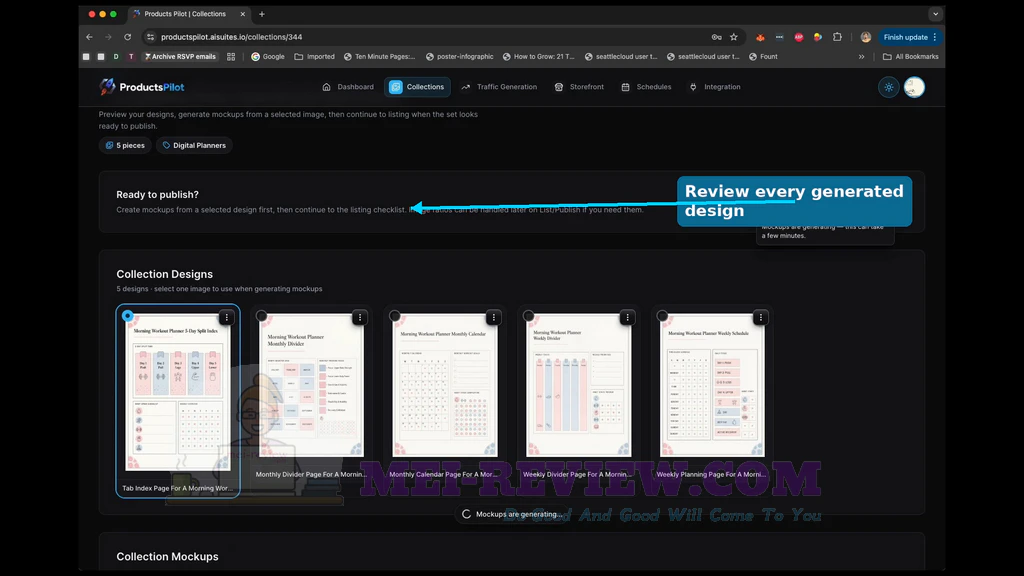Open the poster-infographic bookmark

[460, 57]
